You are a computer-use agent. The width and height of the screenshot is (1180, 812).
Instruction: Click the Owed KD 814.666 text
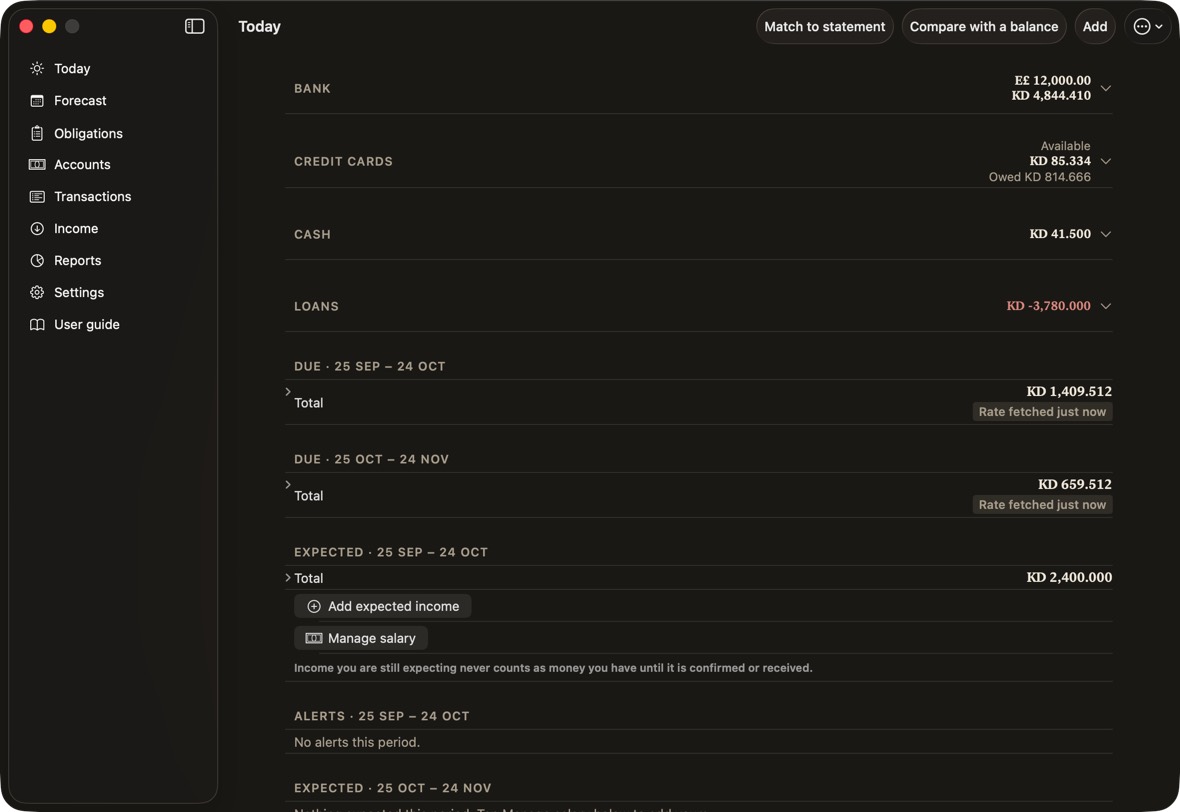[x=1039, y=177]
